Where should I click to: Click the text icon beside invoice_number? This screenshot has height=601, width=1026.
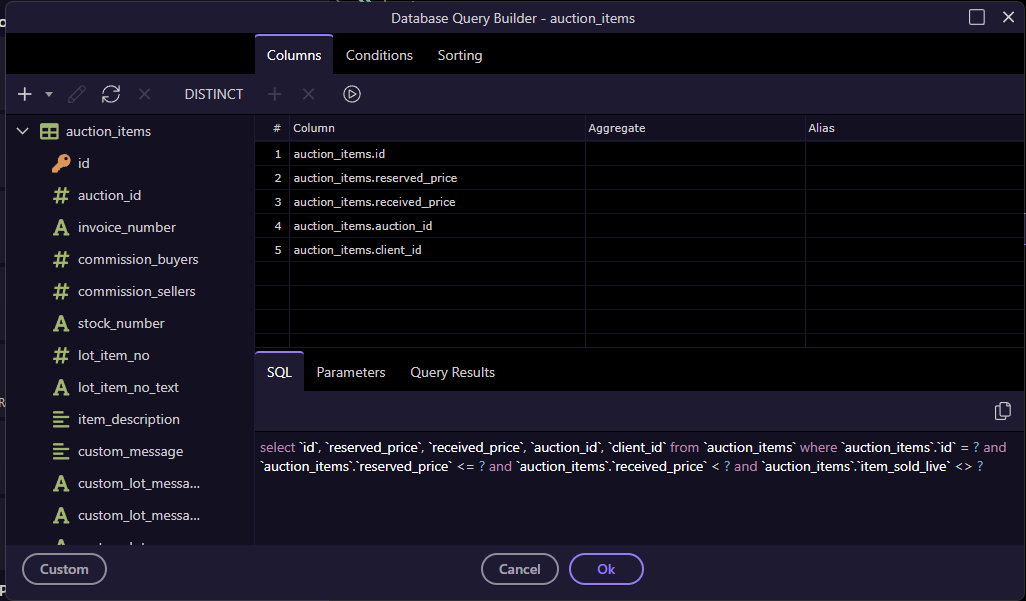point(61,227)
